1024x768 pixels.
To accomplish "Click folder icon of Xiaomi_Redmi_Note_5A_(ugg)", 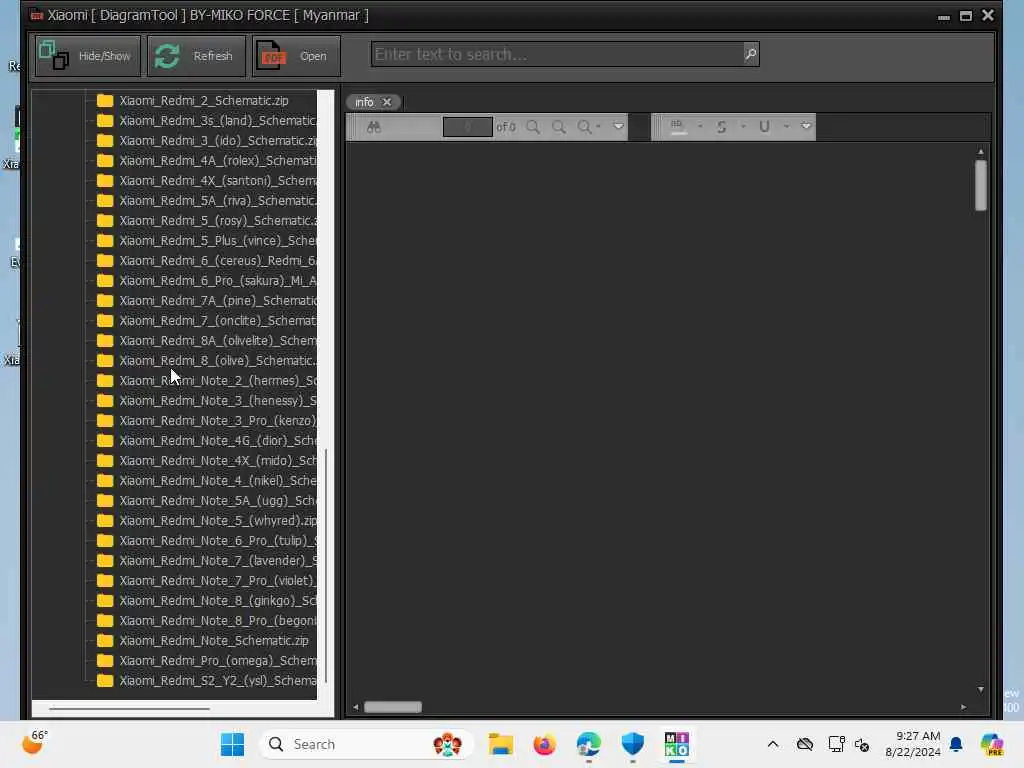I will coord(105,500).
